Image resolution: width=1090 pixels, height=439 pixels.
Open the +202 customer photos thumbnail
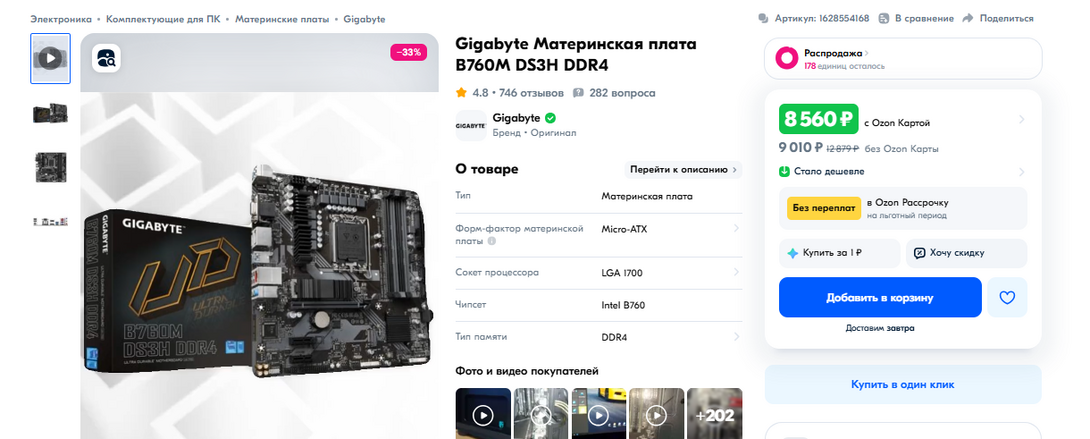click(x=715, y=415)
